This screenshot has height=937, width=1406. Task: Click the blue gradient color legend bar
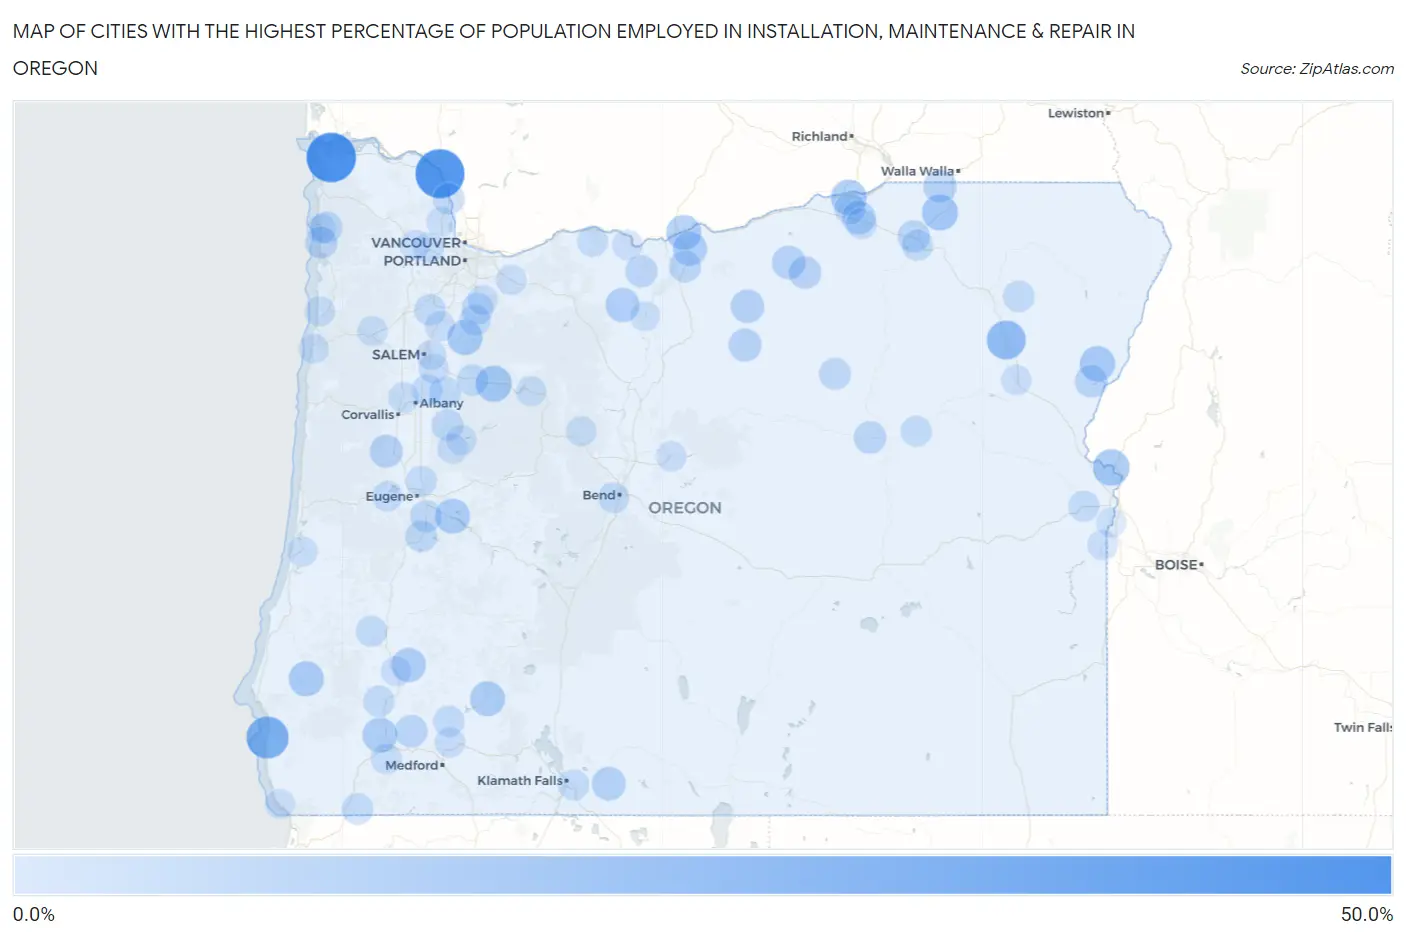point(703,874)
